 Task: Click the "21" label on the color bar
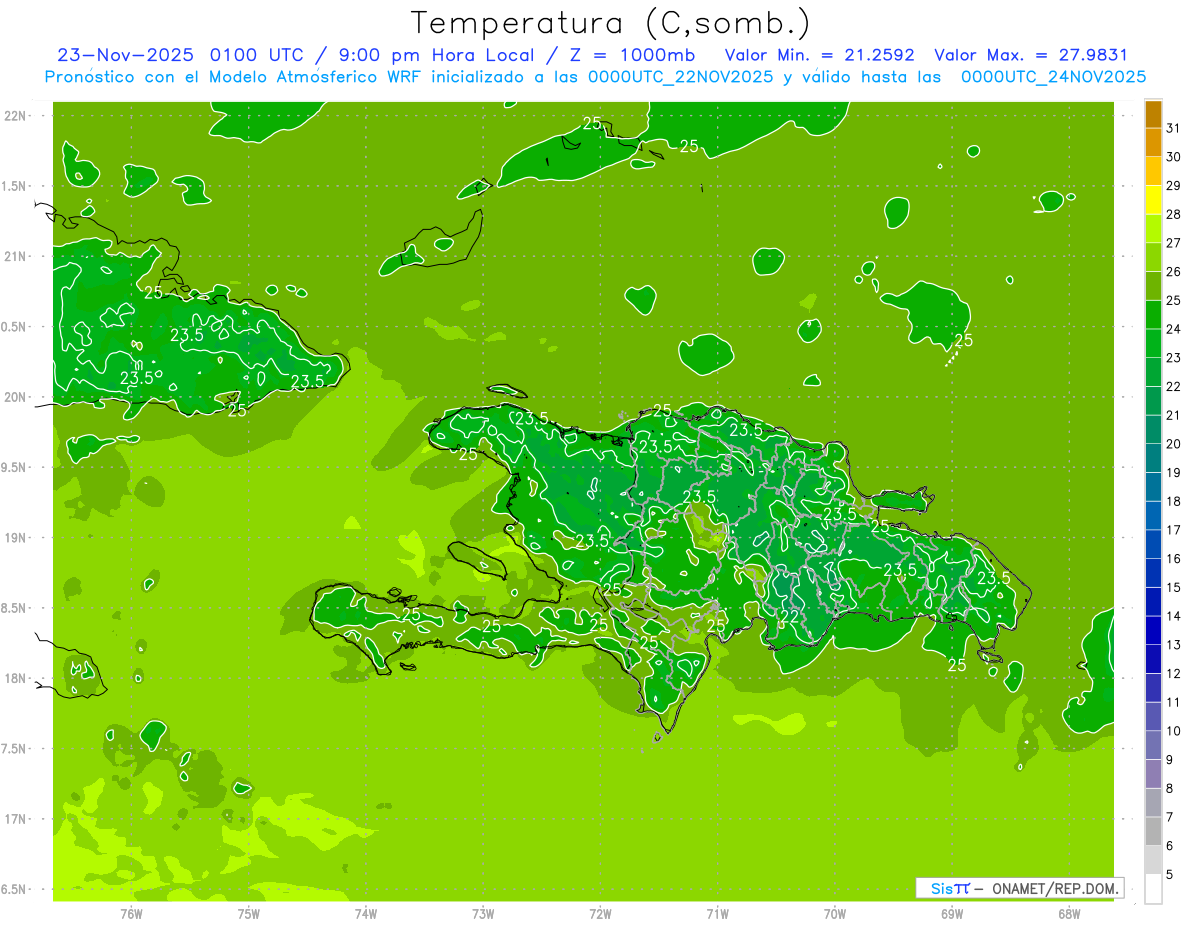pyautogui.click(x=1174, y=415)
